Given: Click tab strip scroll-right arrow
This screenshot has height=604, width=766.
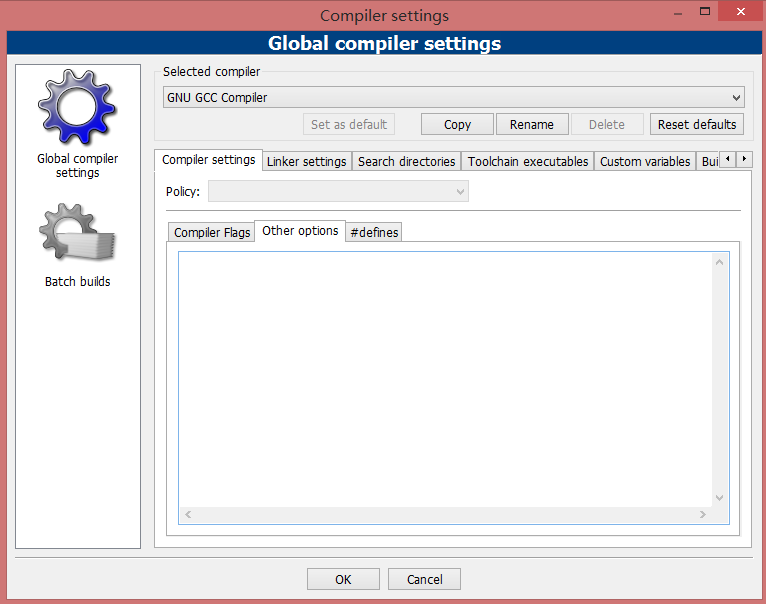Looking at the screenshot, I should coord(744,159).
